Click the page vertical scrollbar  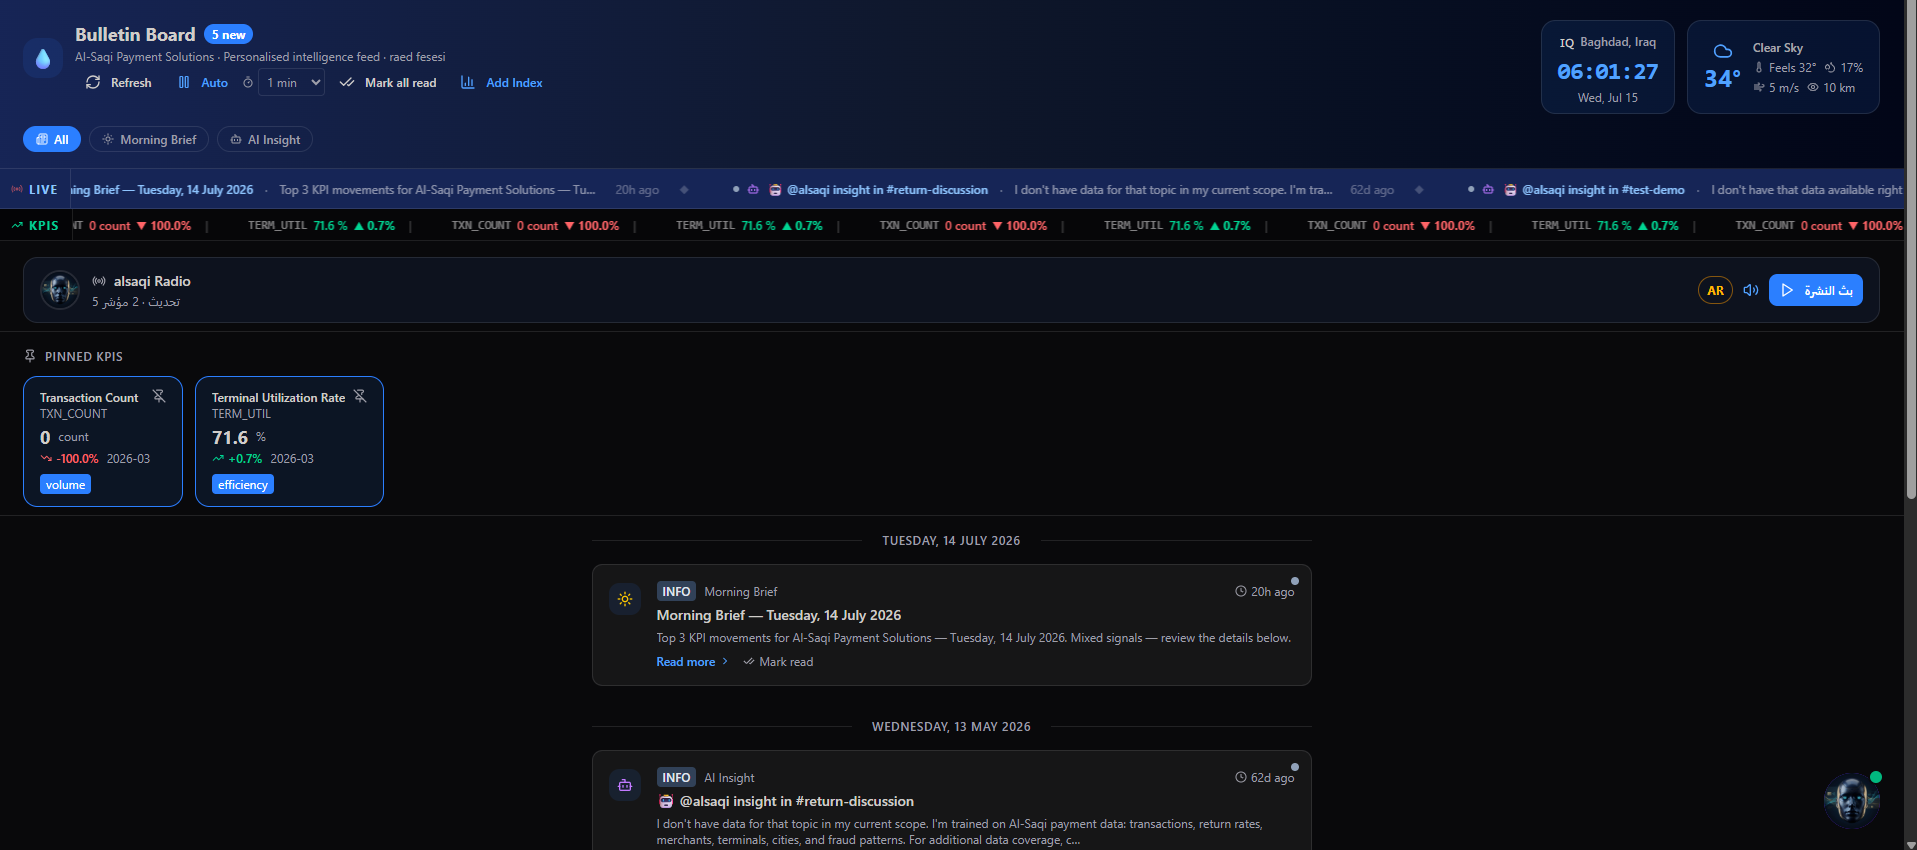pos(1911,250)
